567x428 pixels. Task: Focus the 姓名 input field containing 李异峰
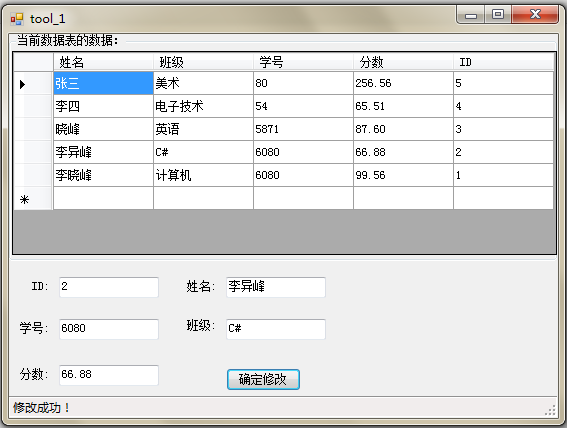[x=276, y=287]
